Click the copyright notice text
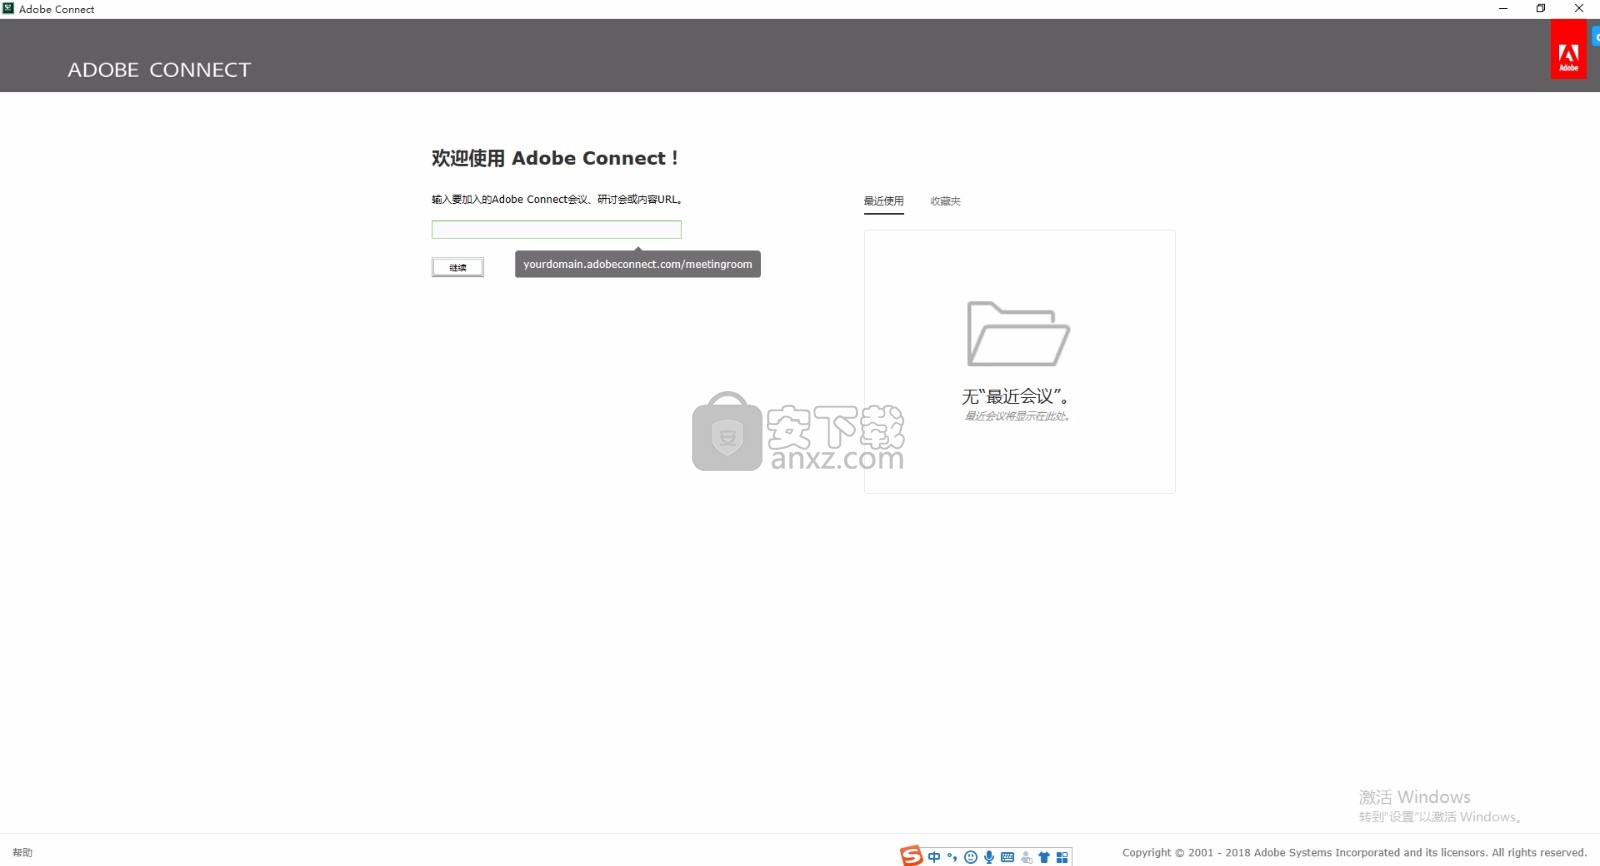 (x=1354, y=853)
